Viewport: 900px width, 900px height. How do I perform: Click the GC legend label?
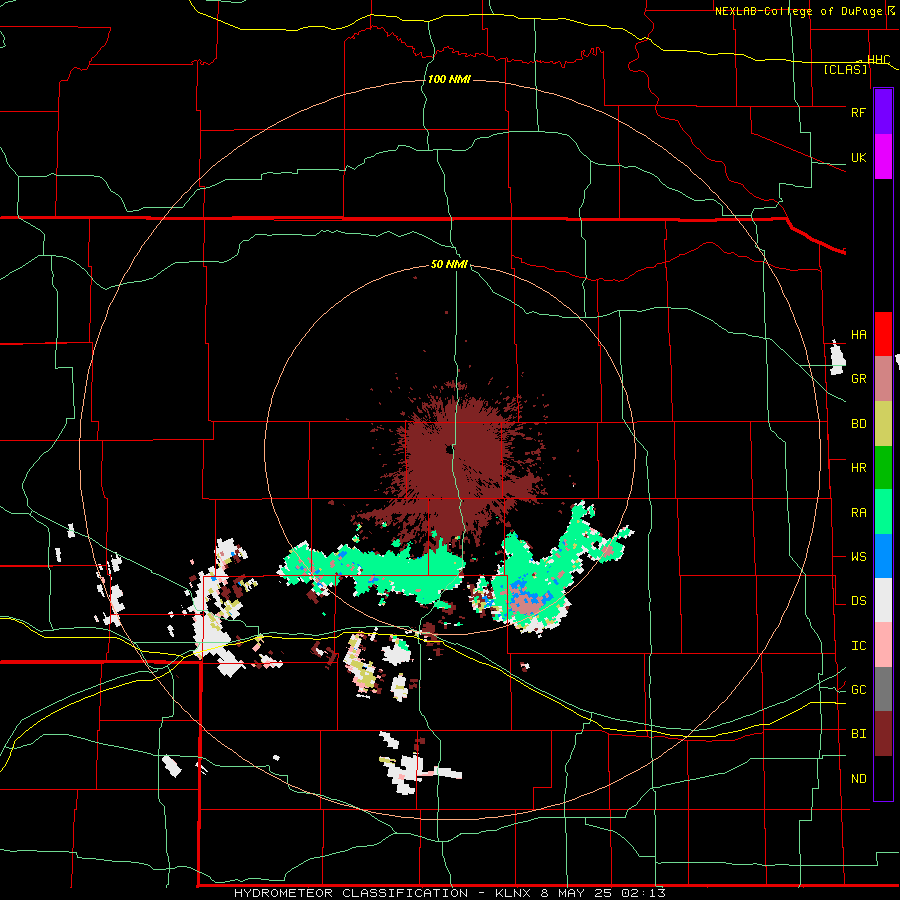click(858, 690)
